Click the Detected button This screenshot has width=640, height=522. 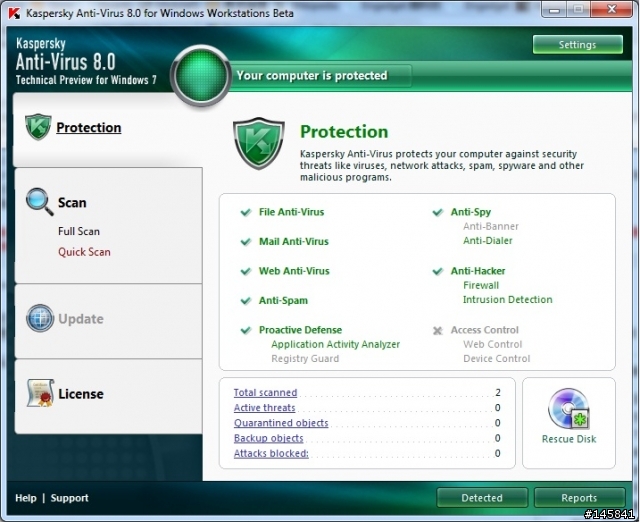(482, 498)
